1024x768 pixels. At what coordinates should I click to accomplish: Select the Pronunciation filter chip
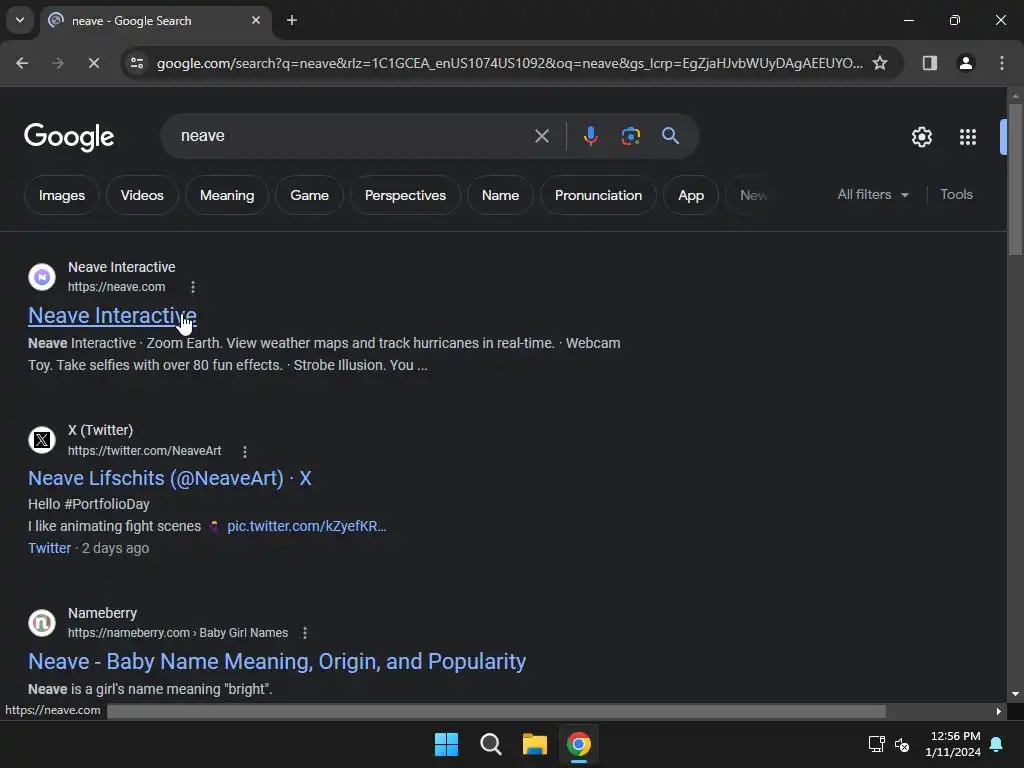click(598, 195)
